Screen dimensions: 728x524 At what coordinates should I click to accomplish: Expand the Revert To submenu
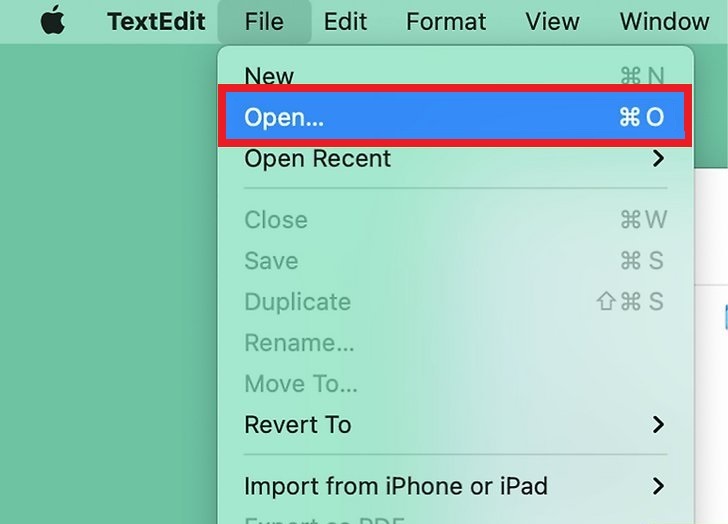click(x=298, y=424)
